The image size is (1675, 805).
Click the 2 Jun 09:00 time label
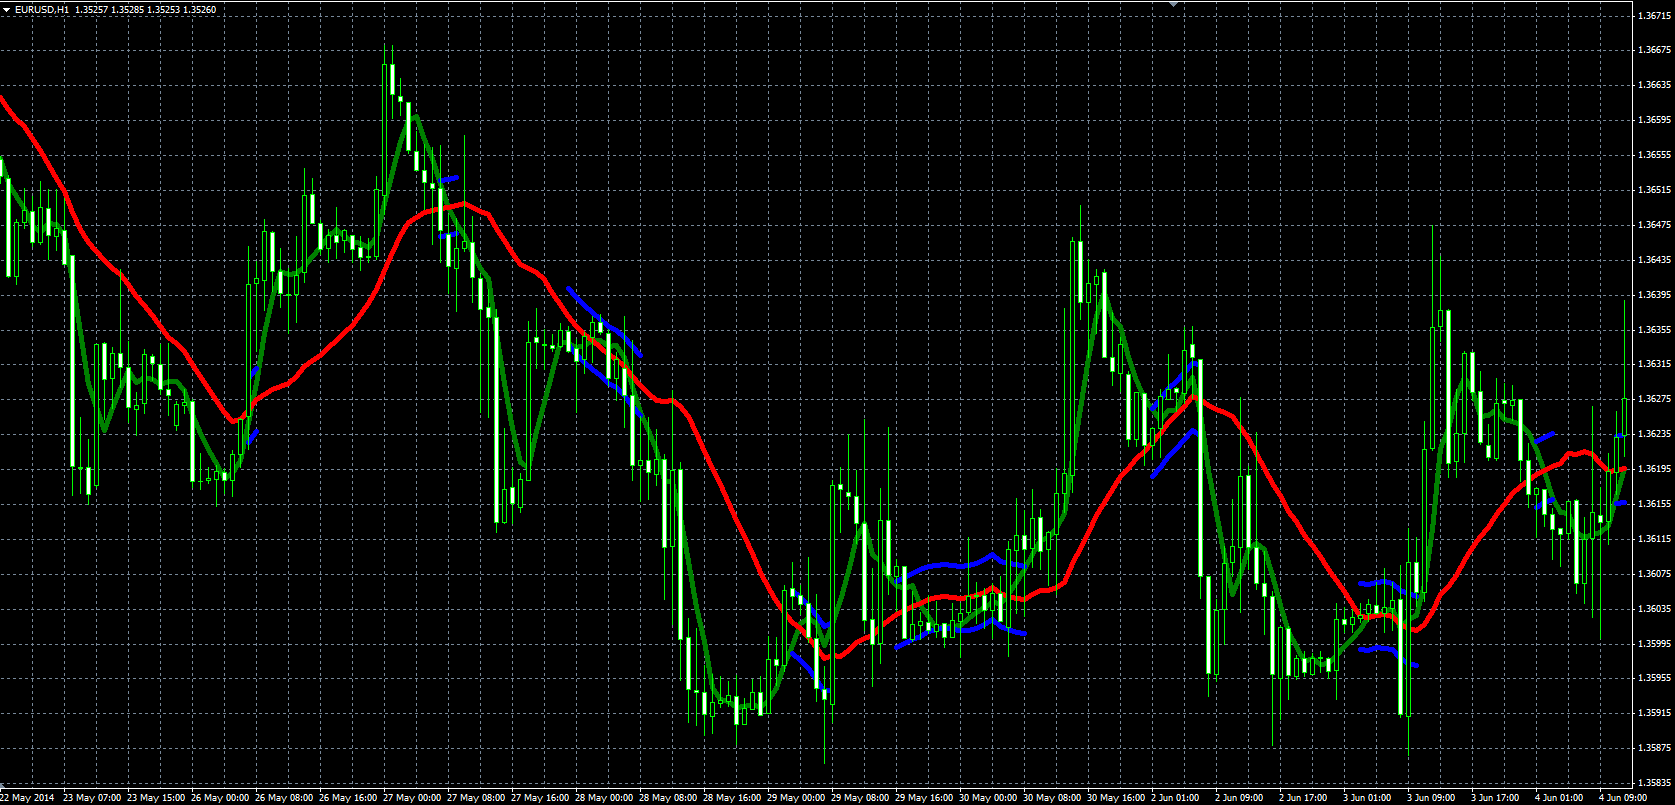point(1241,798)
